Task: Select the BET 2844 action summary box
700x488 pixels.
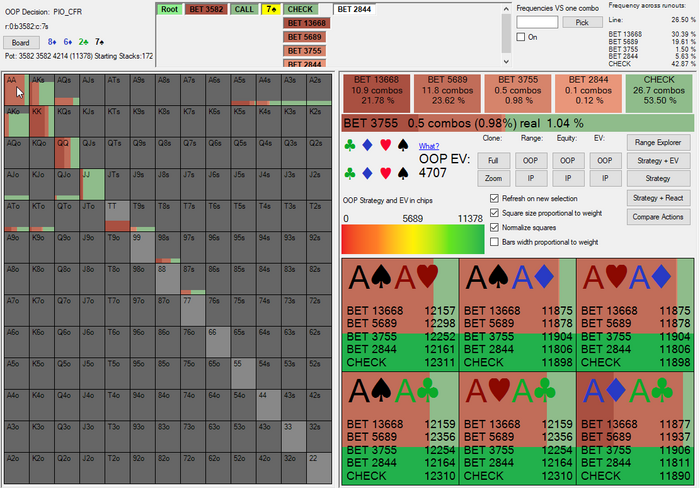Action: [x=588, y=93]
